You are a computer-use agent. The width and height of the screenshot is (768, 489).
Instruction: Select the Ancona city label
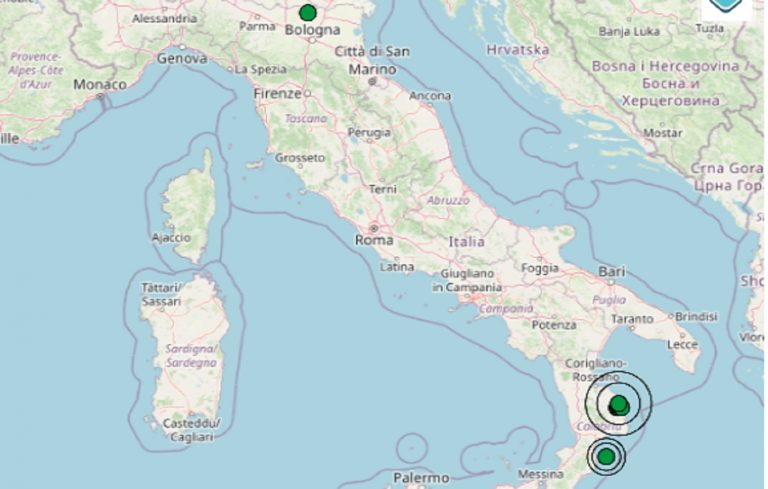(430, 96)
